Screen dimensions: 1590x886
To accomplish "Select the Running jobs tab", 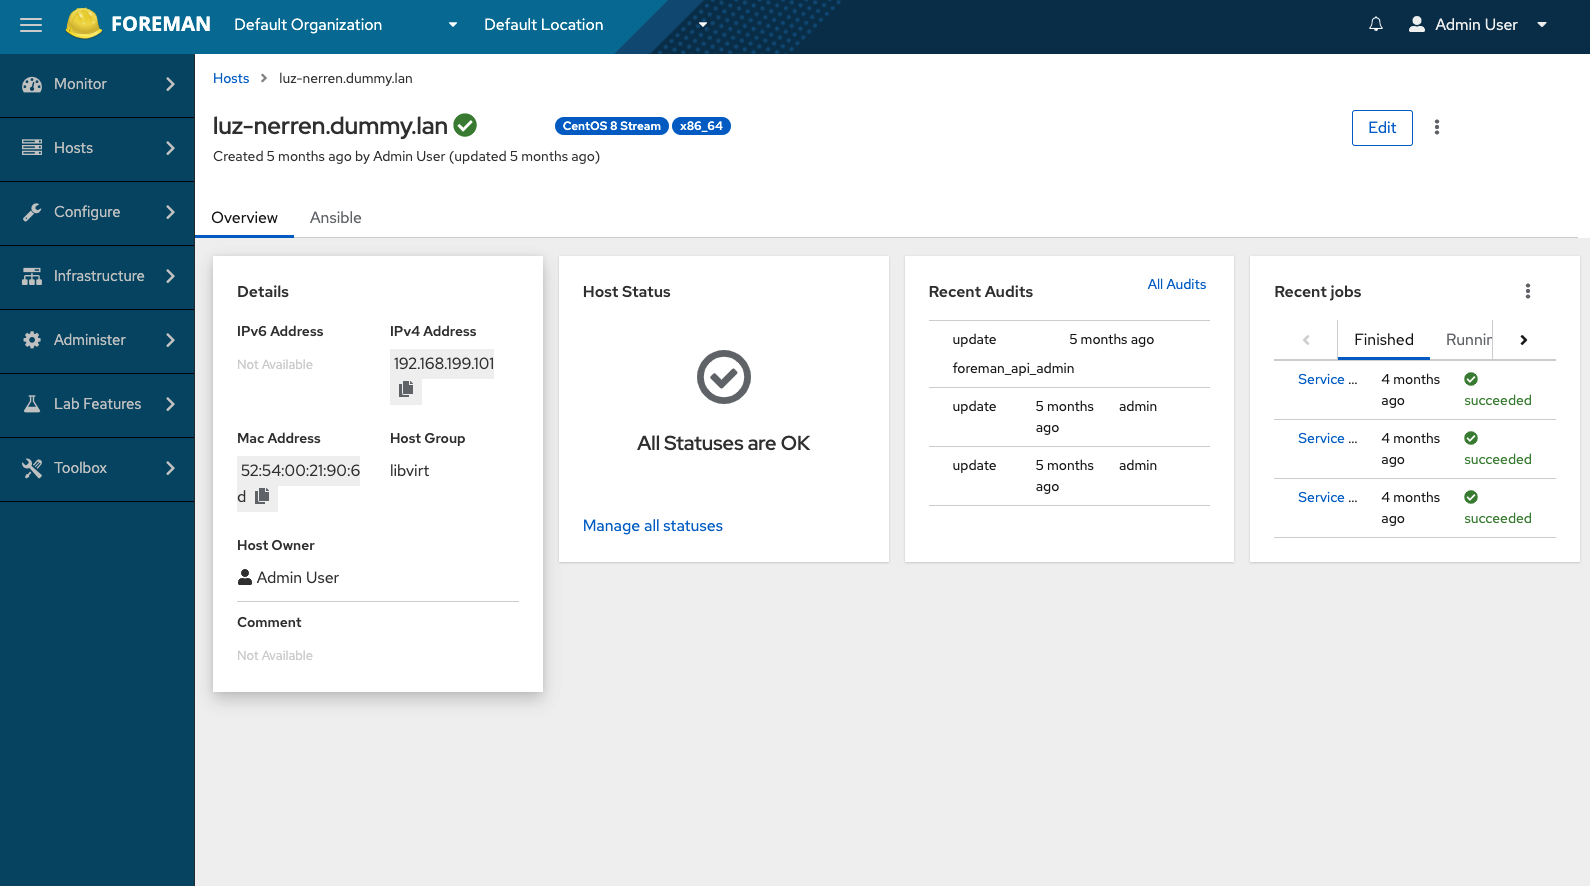I will point(1467,340).
